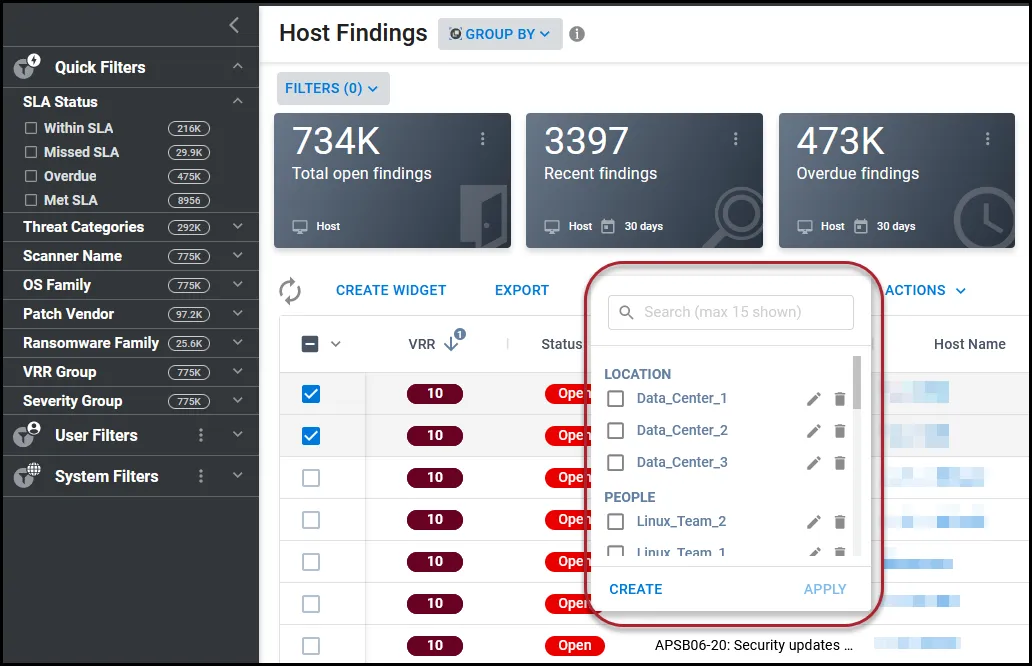The image size is (1032, 666).
Task: Open the User Filters options menu
Action: tap(201, 435)
